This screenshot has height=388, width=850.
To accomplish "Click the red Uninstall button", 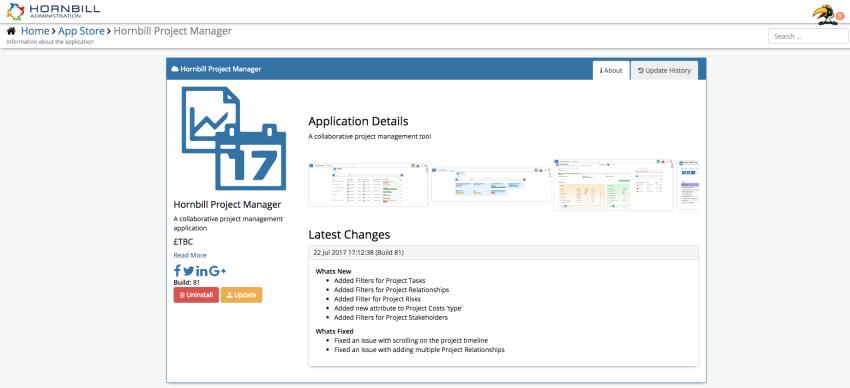I will pos(196,295).
